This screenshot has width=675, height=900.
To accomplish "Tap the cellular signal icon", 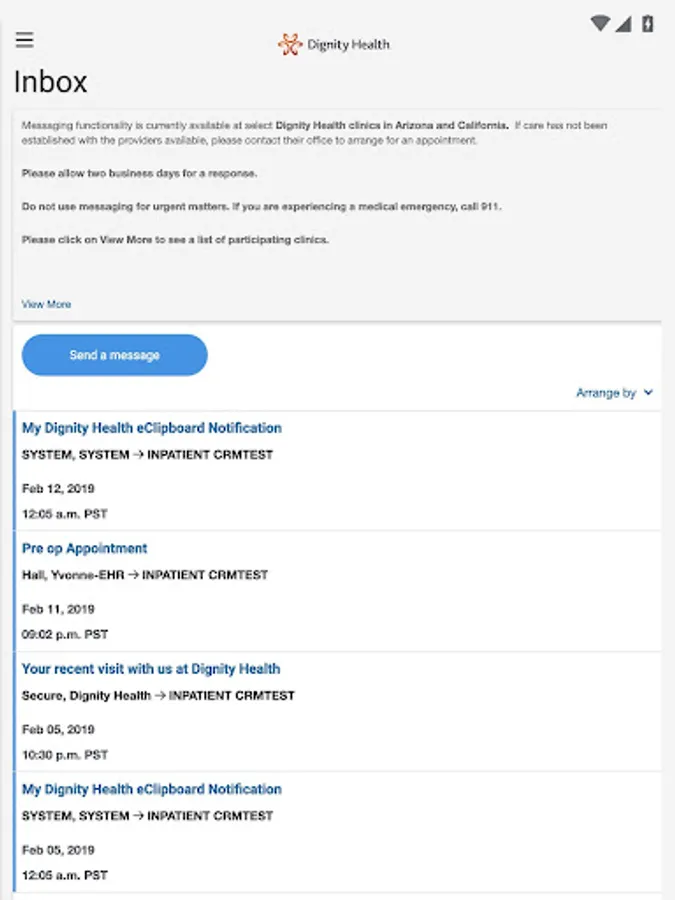I will [x=623, y=23].
